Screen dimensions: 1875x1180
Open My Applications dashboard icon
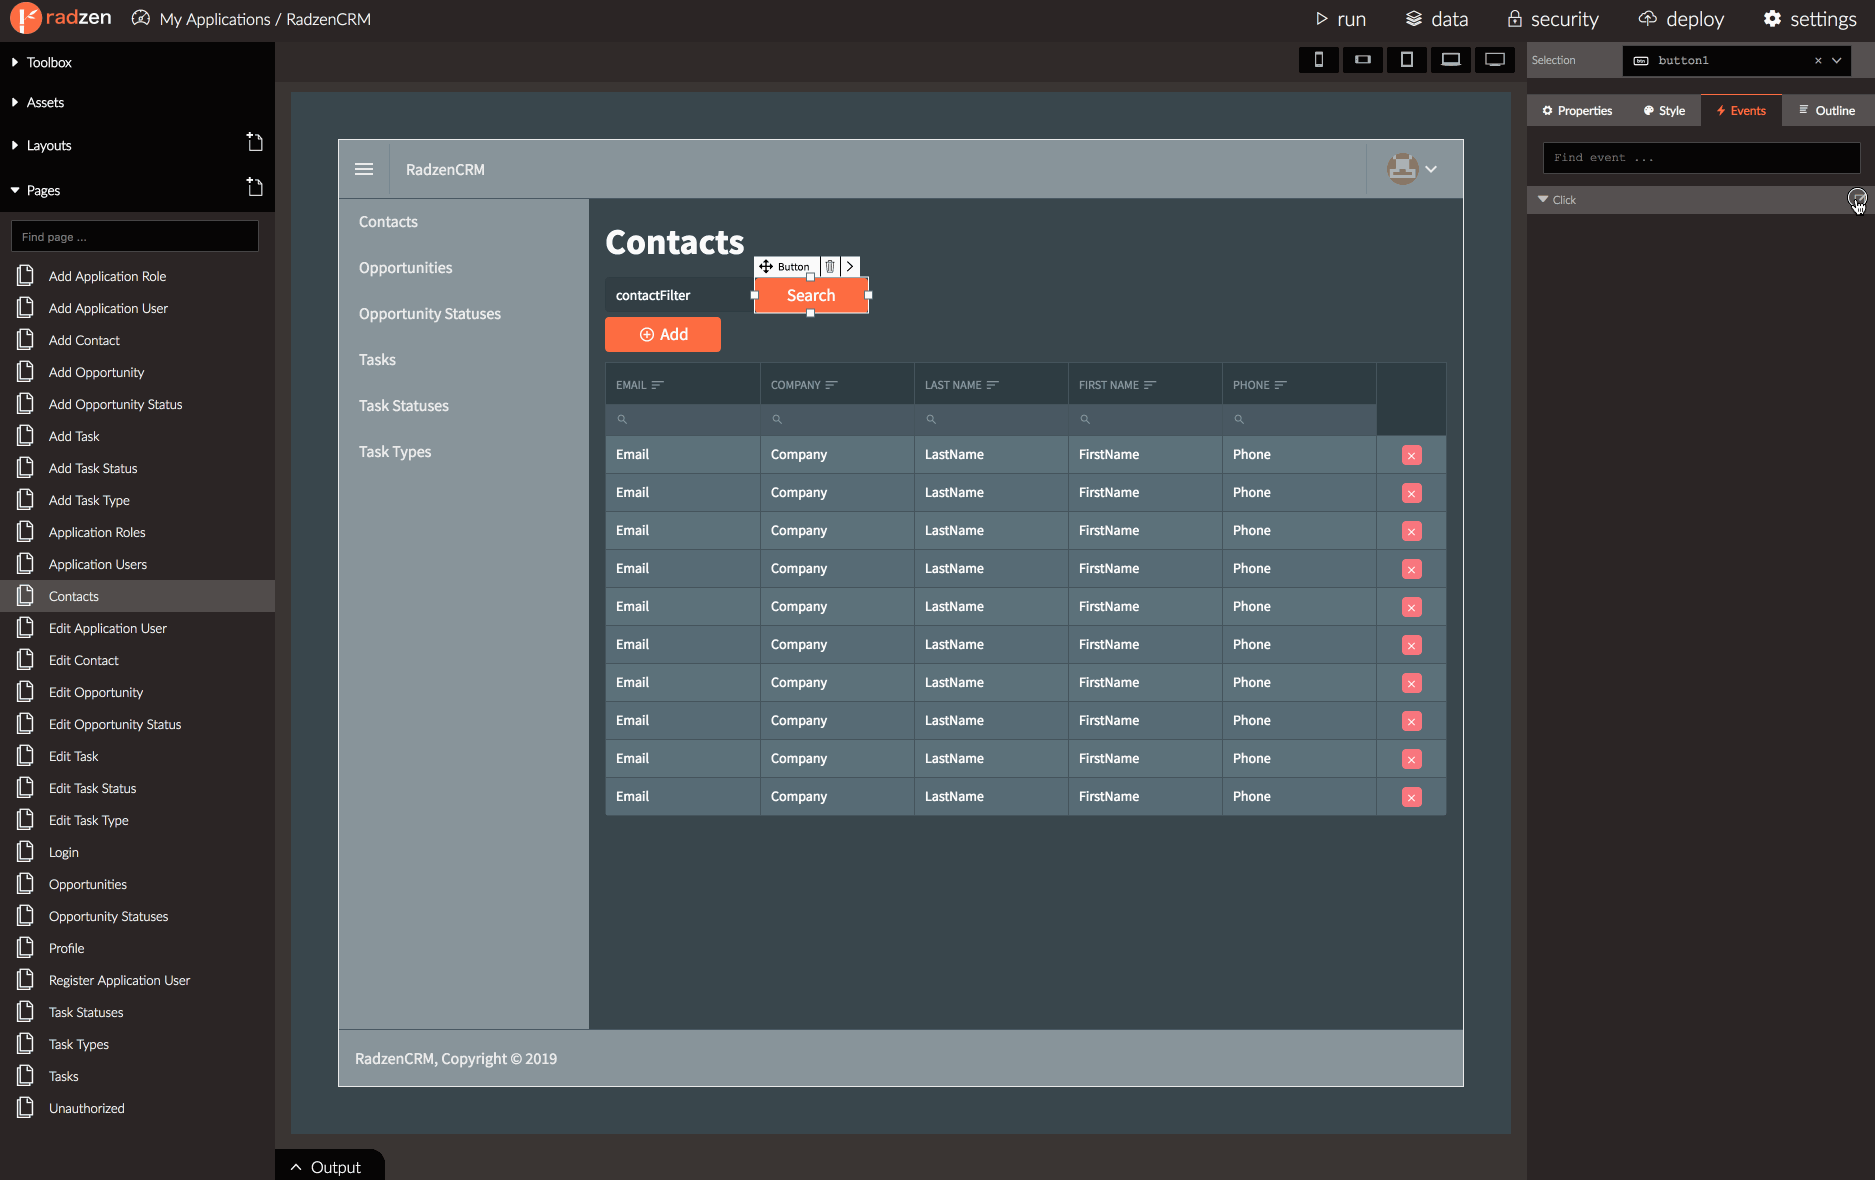[141, 18]
